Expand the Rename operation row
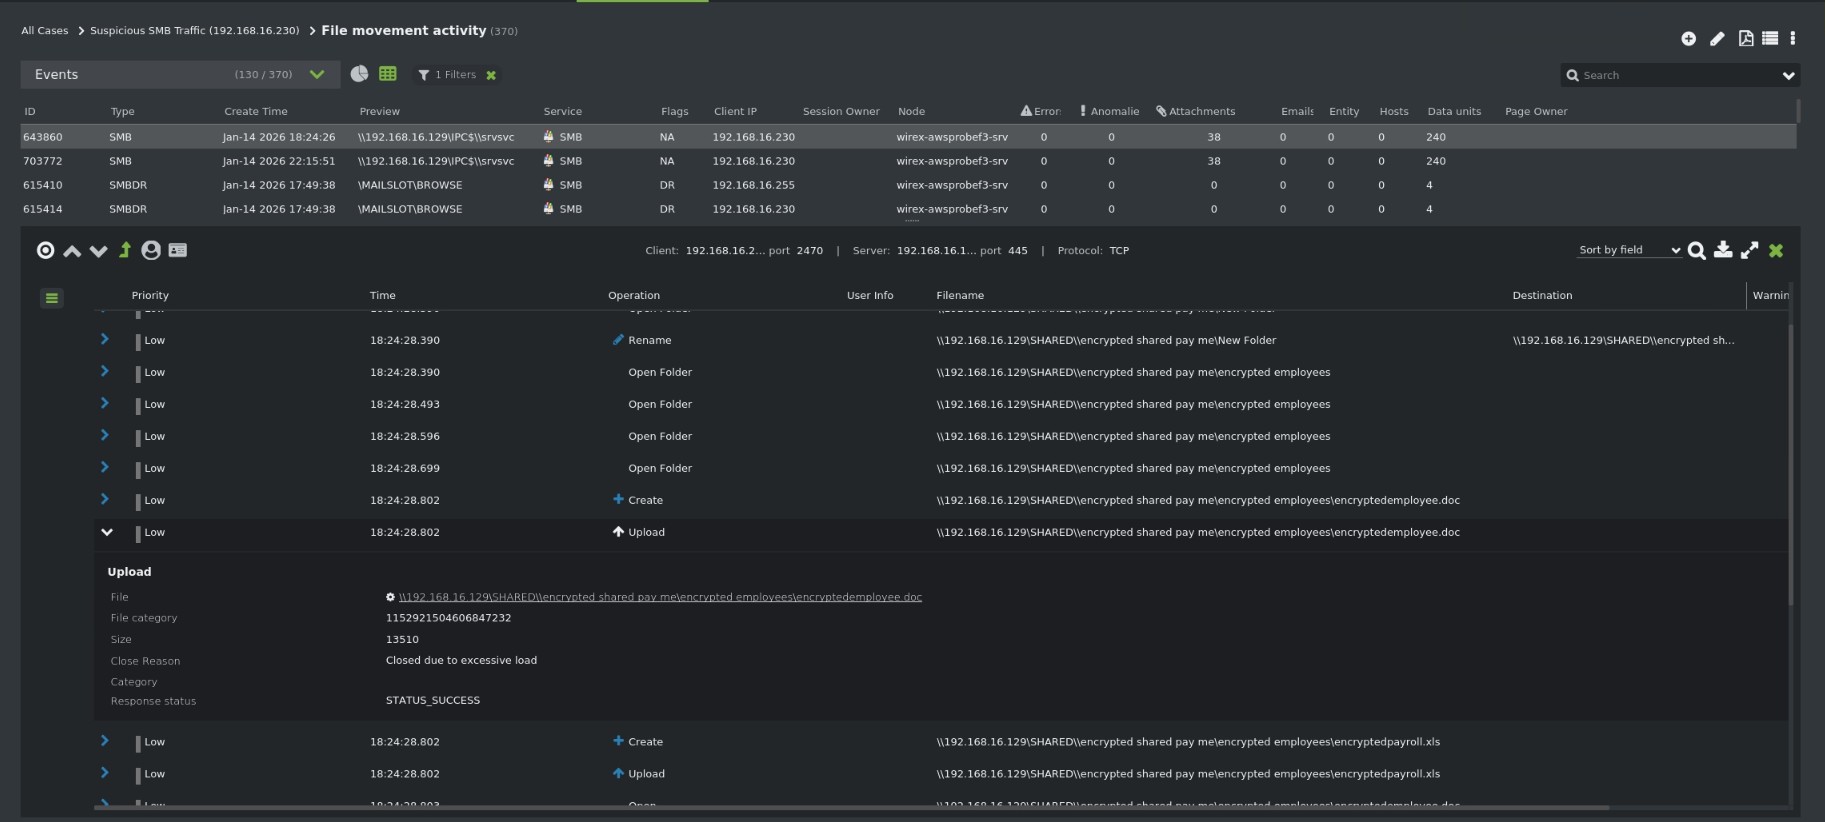The width and height of the screenshot is (1825, 822). tap(105, 340)
